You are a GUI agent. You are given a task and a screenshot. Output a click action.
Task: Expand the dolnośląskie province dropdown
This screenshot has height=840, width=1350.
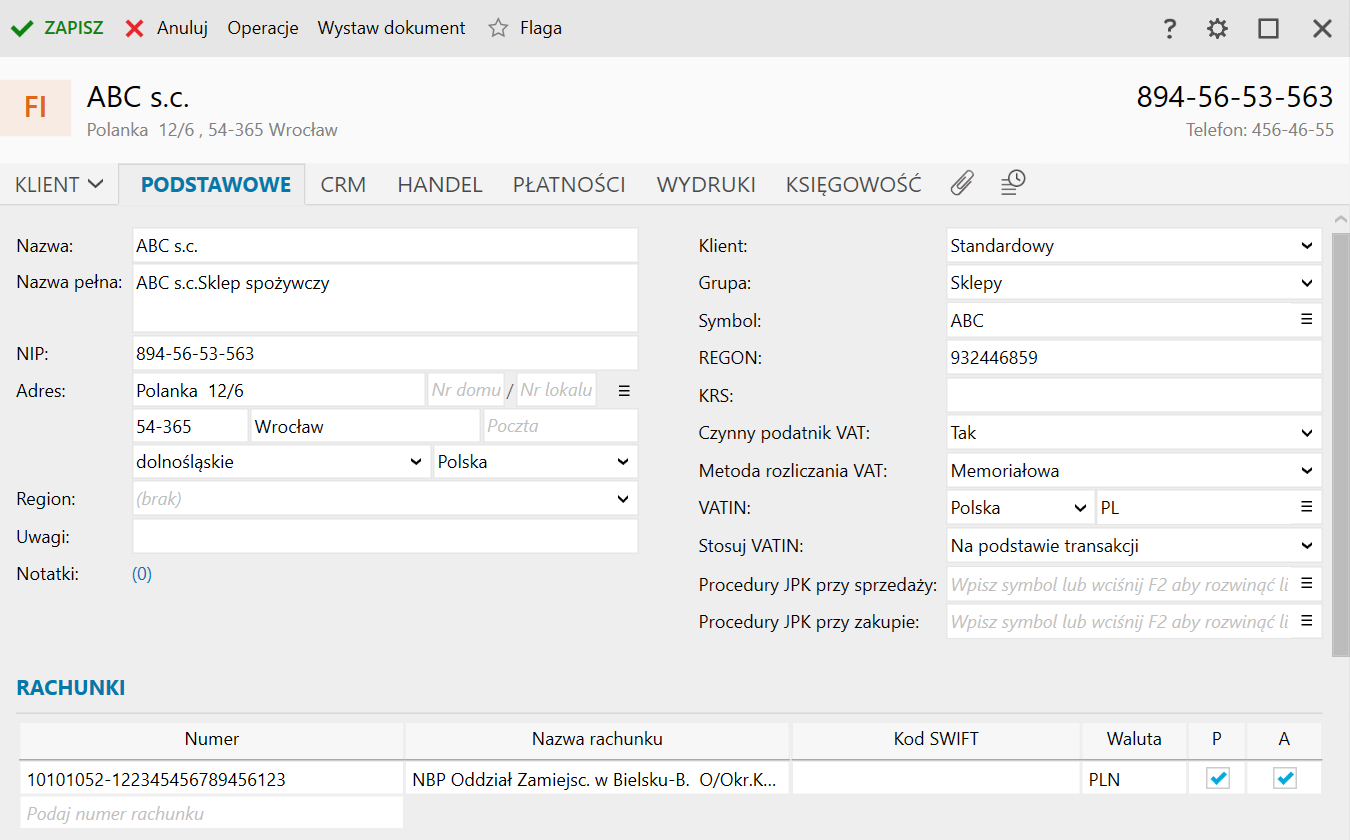click(416, 462)
